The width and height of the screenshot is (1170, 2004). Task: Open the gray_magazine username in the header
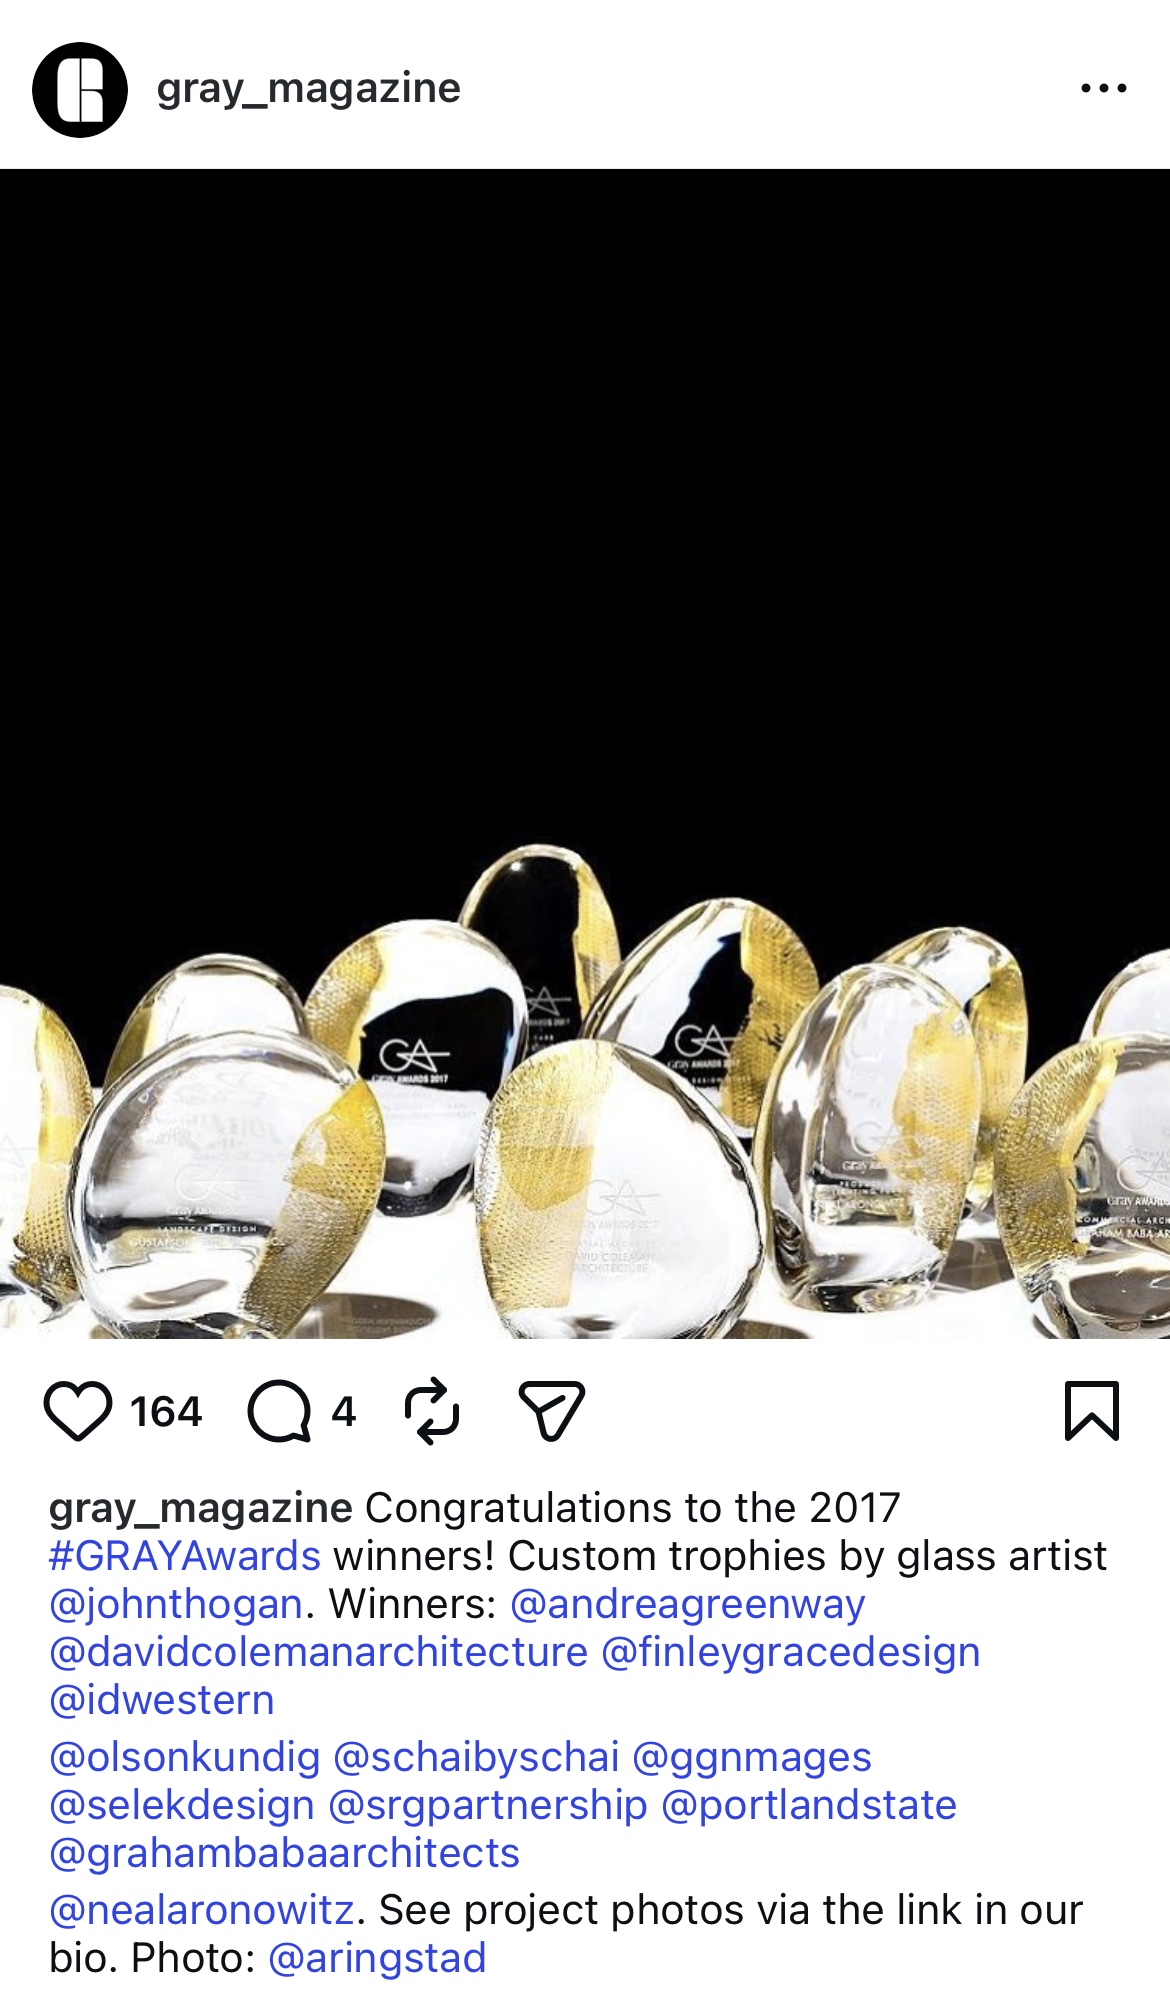(x=308, y=89)
